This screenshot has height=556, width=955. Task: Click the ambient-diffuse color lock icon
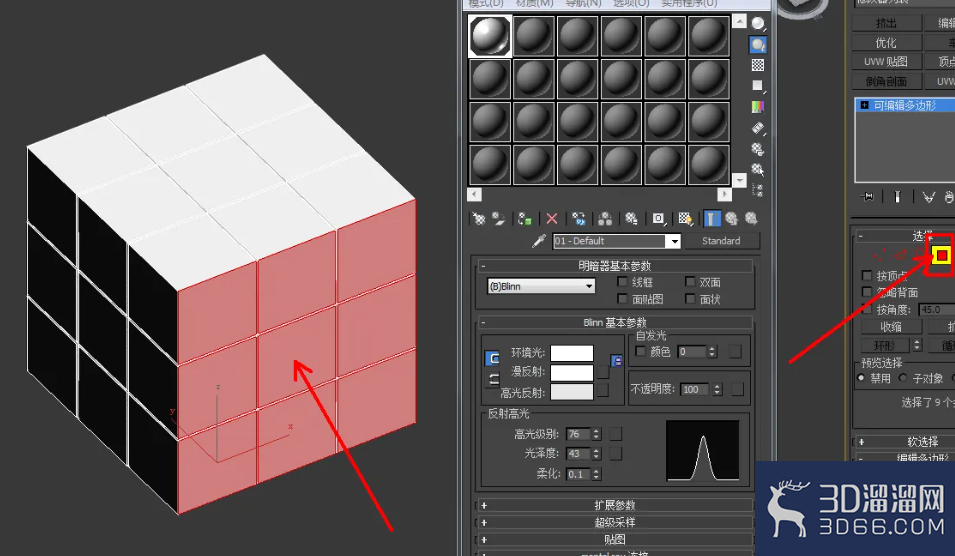pyautogui.click(x=616, y=361)
